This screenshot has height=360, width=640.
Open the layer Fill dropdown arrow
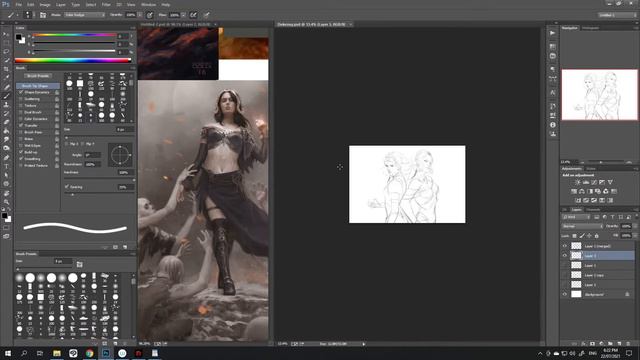[x=634, y=236]
